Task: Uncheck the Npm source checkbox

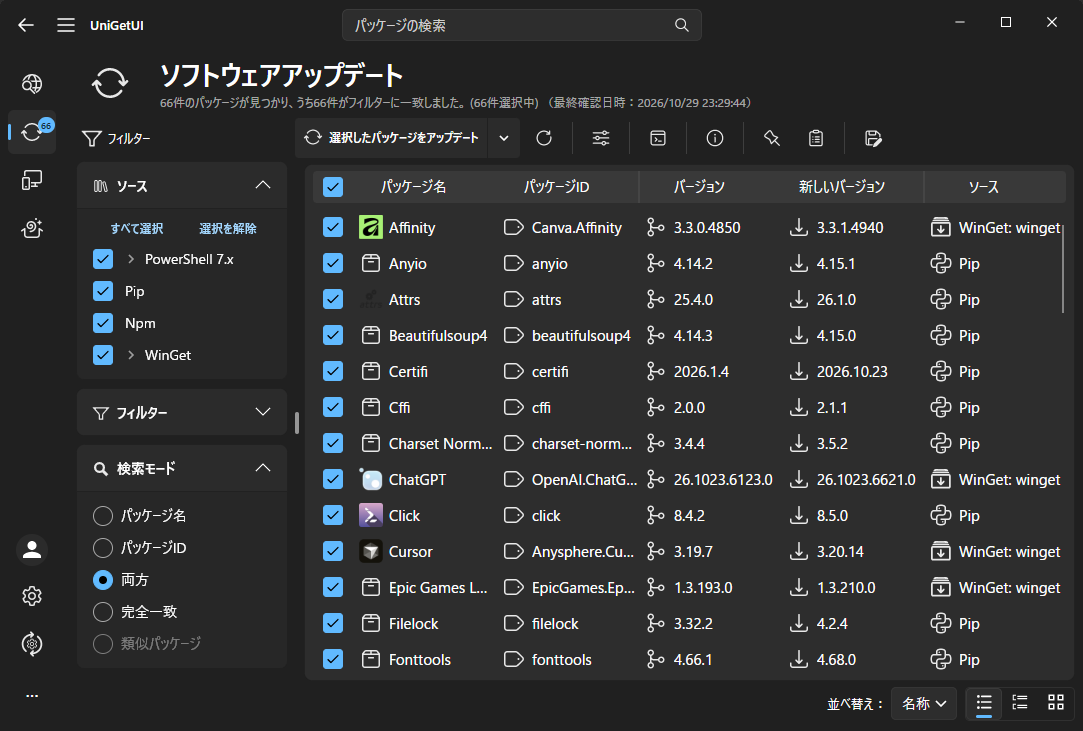Action: [x=103, y=323]
